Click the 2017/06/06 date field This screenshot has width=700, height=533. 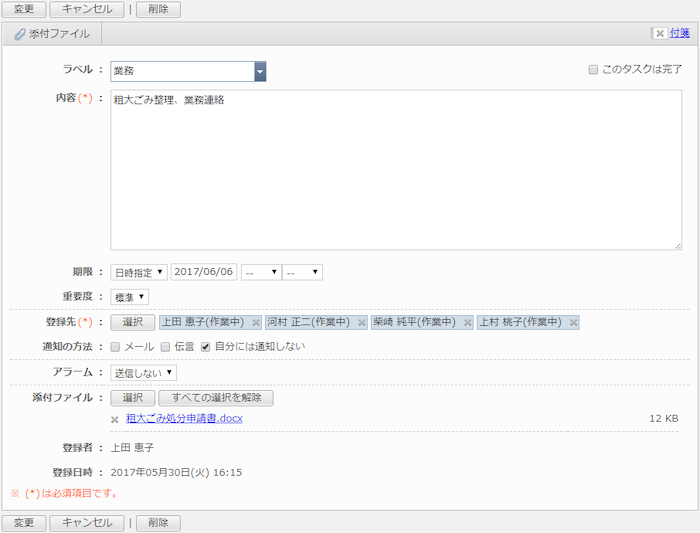204,272
